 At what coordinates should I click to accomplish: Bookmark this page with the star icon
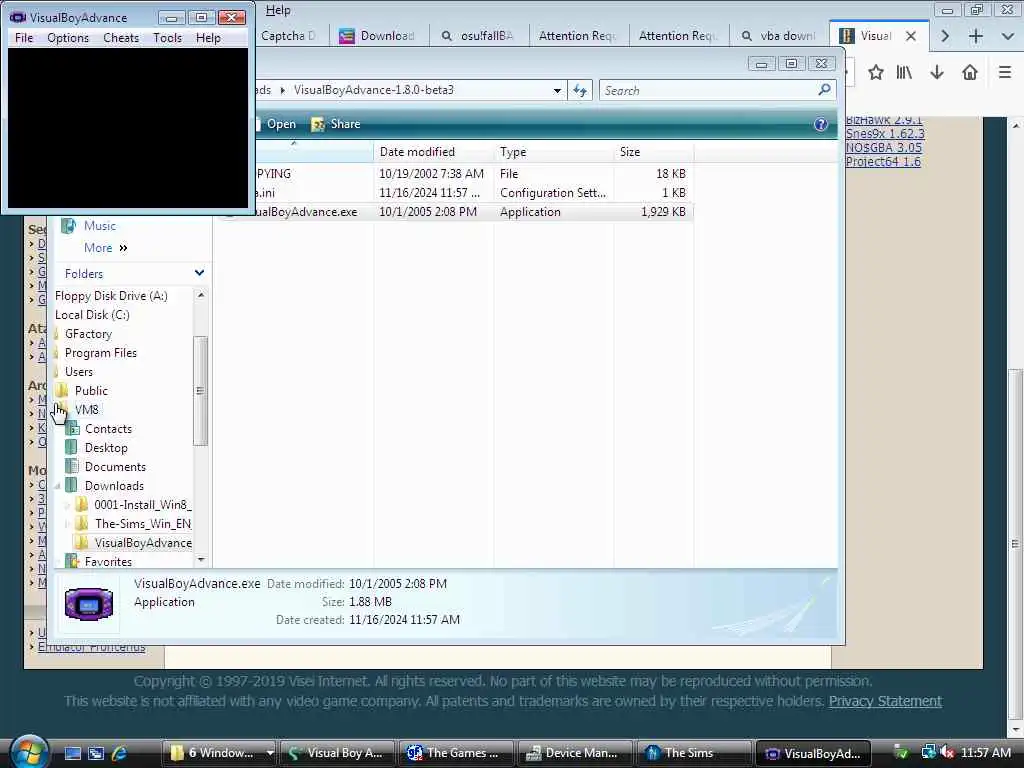(x=876, y=72)
